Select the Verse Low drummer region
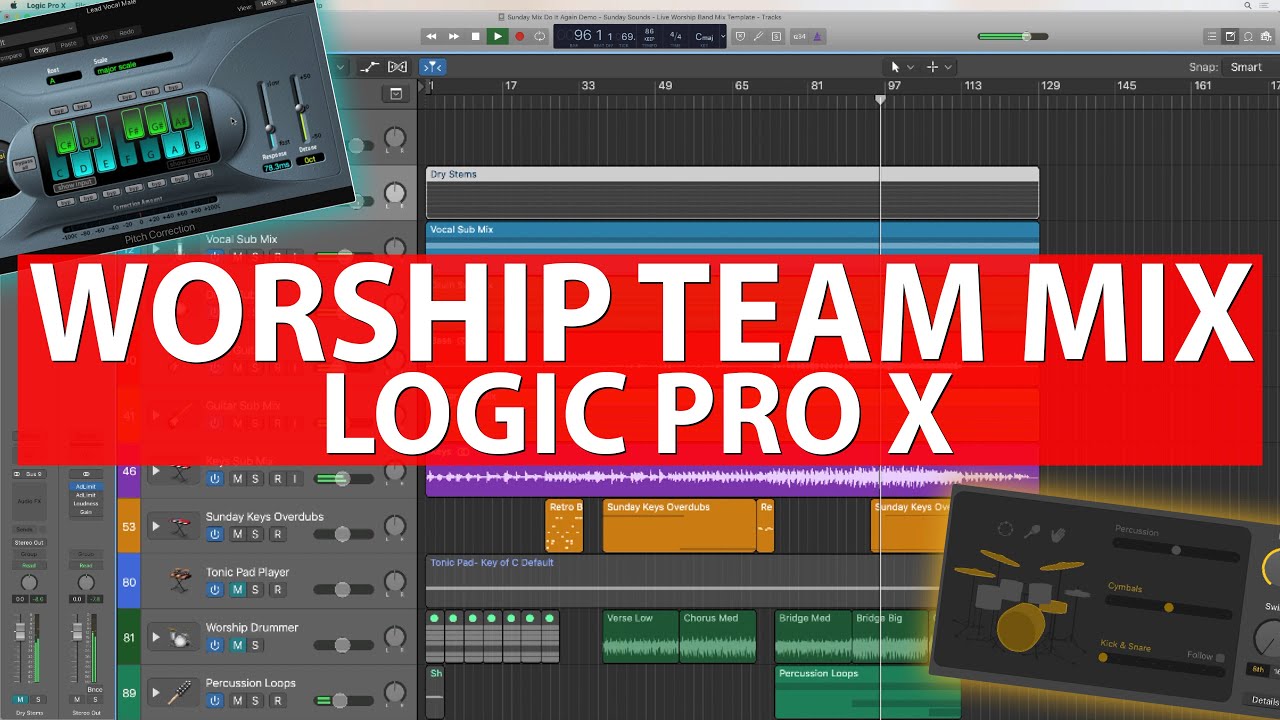This screenshot has height=720, width=1280. pos(641,636)
